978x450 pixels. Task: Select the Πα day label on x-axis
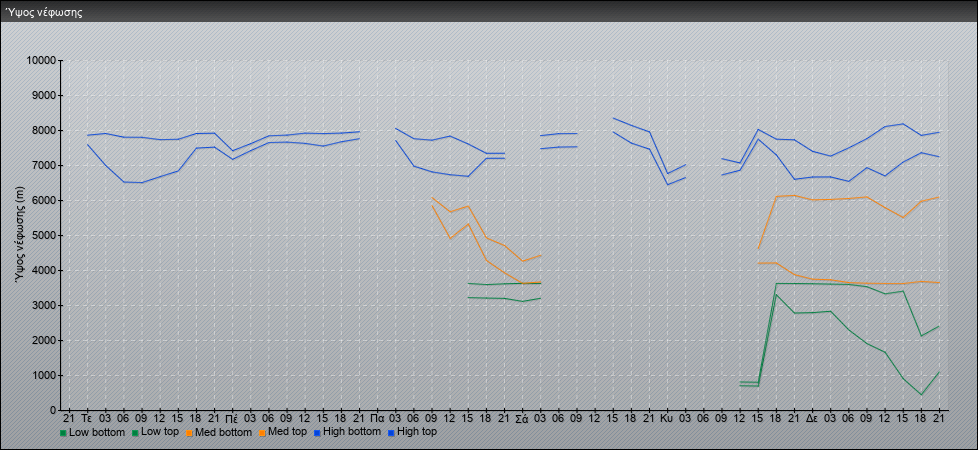pyautogui.click(x=377, y=417)
